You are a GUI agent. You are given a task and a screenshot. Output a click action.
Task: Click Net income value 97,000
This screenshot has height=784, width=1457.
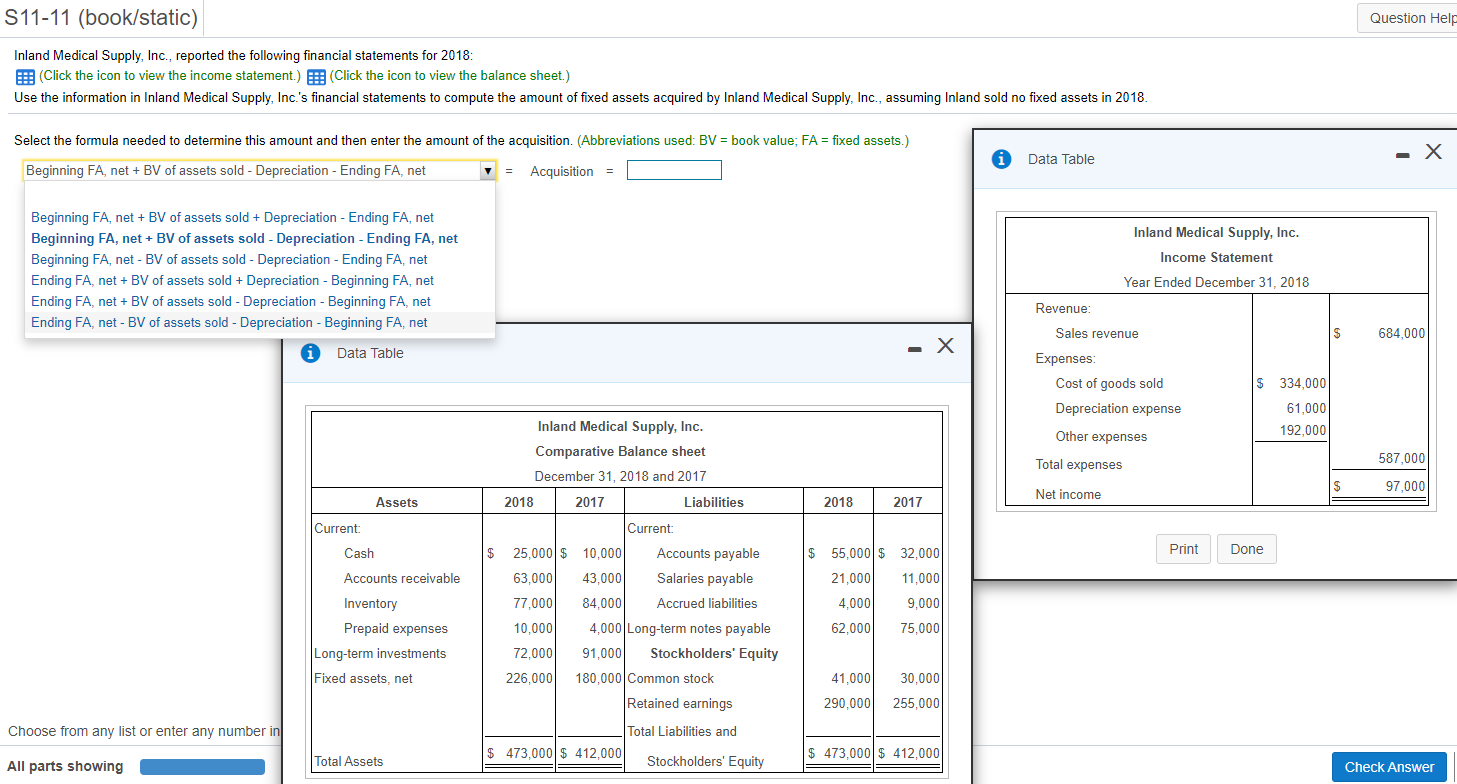click(1406, 487)
